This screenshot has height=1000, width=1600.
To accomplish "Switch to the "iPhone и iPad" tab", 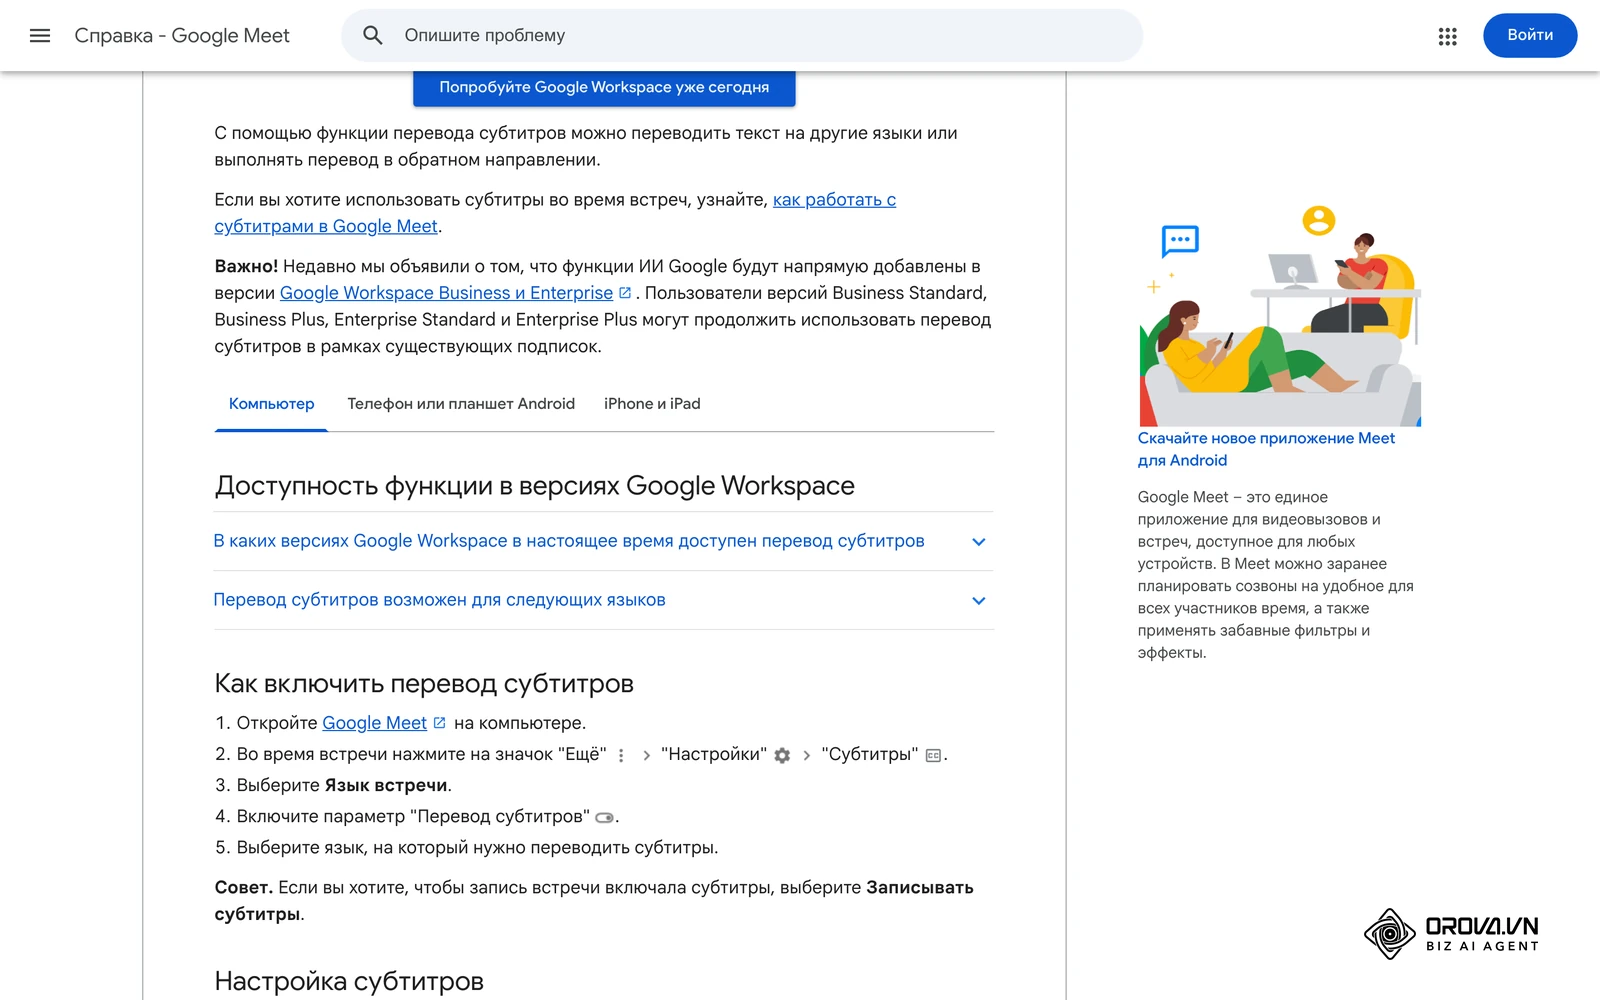I will coord(652,404).
